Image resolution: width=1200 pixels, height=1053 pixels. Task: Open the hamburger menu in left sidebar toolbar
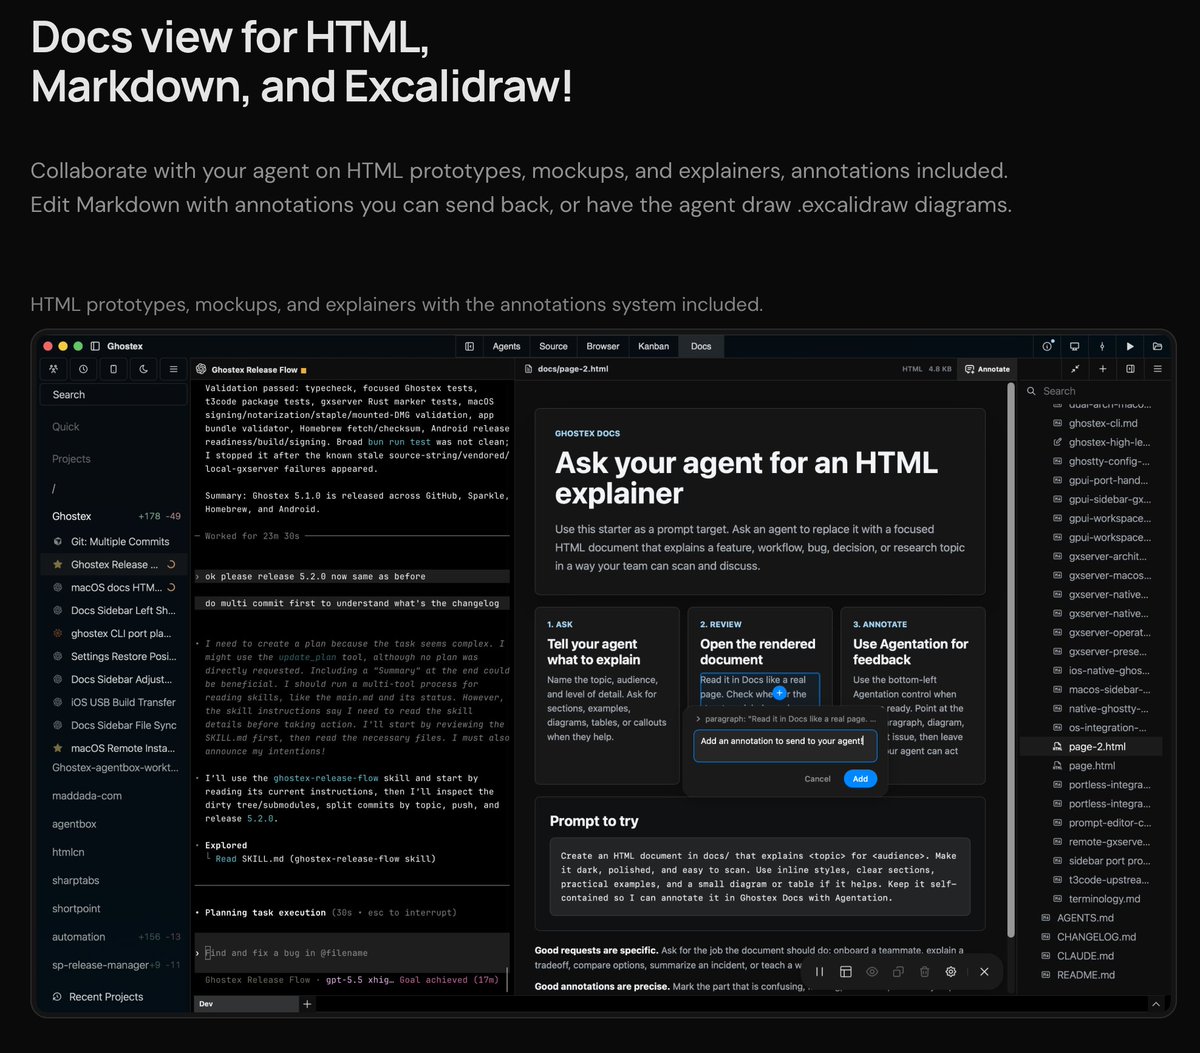(x=173, y=369)
